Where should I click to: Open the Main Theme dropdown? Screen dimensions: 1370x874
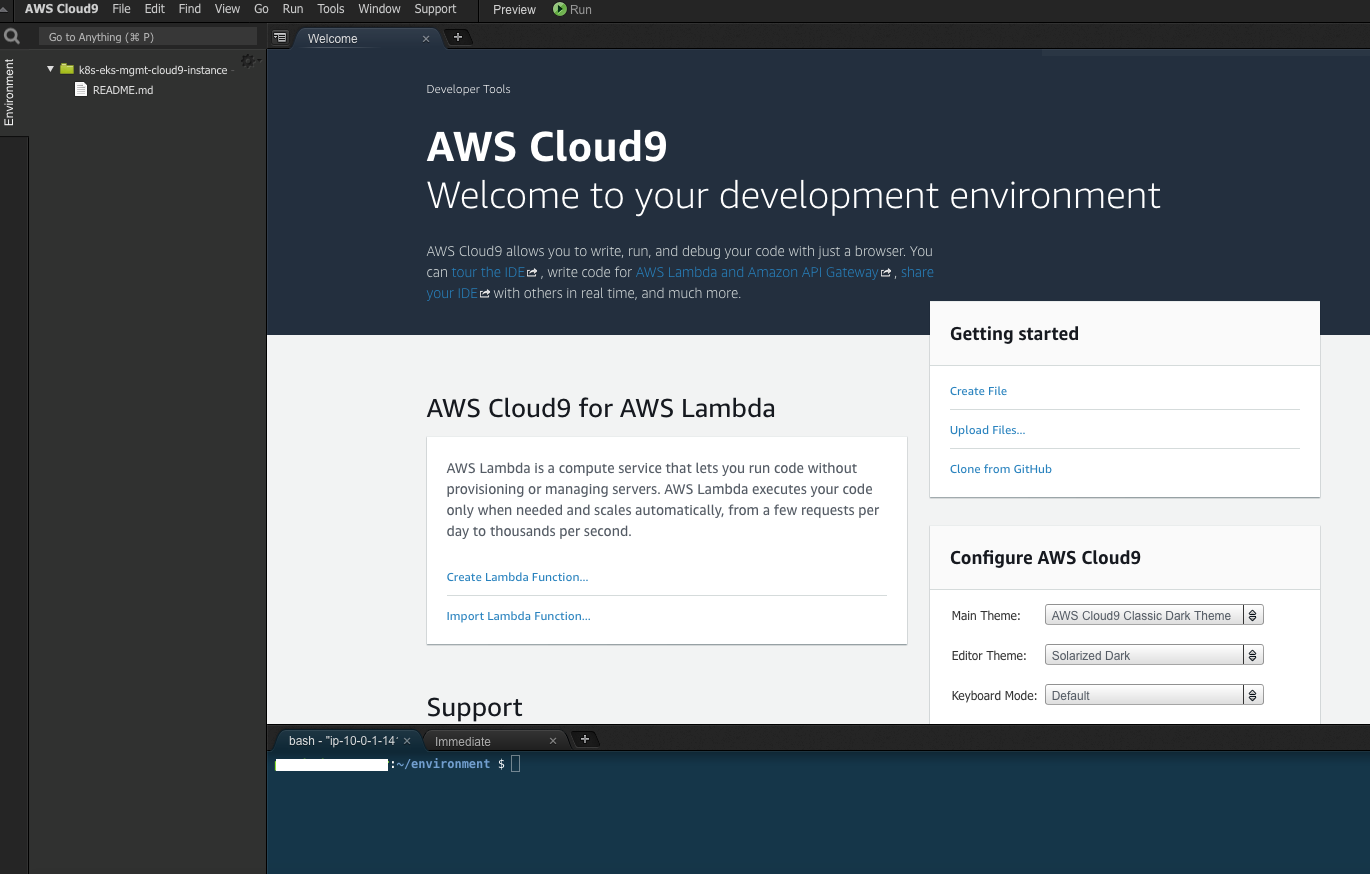point(1154,615)
